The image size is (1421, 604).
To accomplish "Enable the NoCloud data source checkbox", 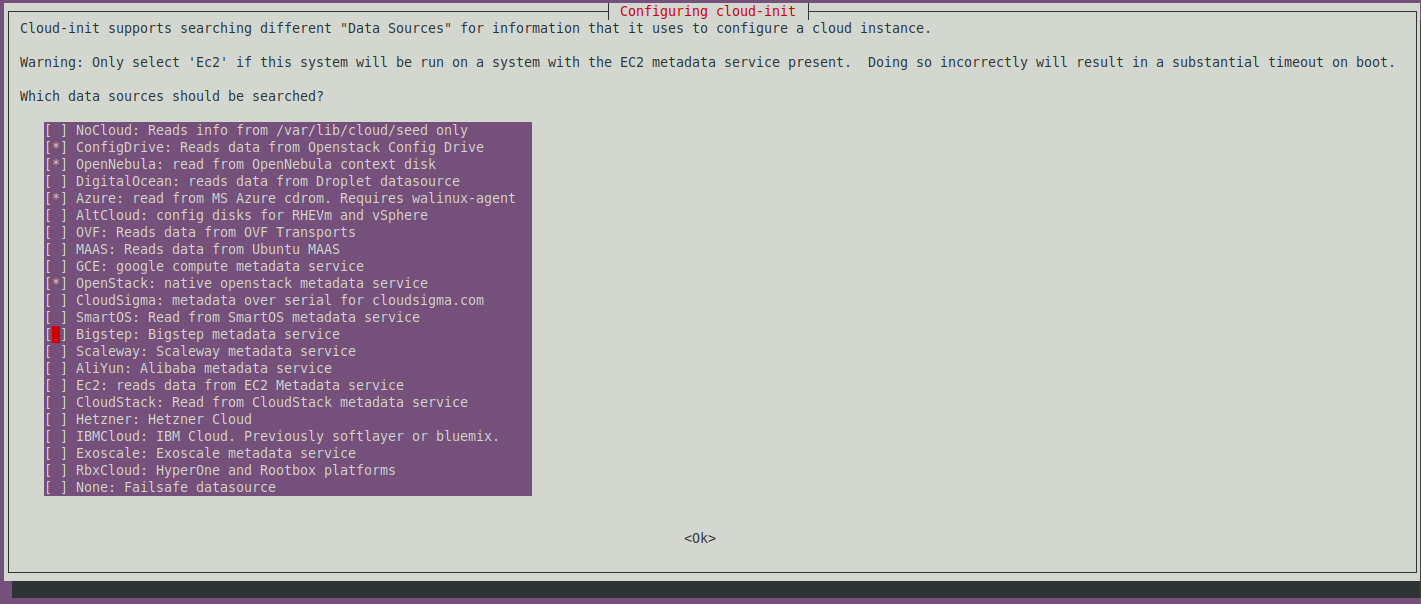I will click(x=56, y=130).
